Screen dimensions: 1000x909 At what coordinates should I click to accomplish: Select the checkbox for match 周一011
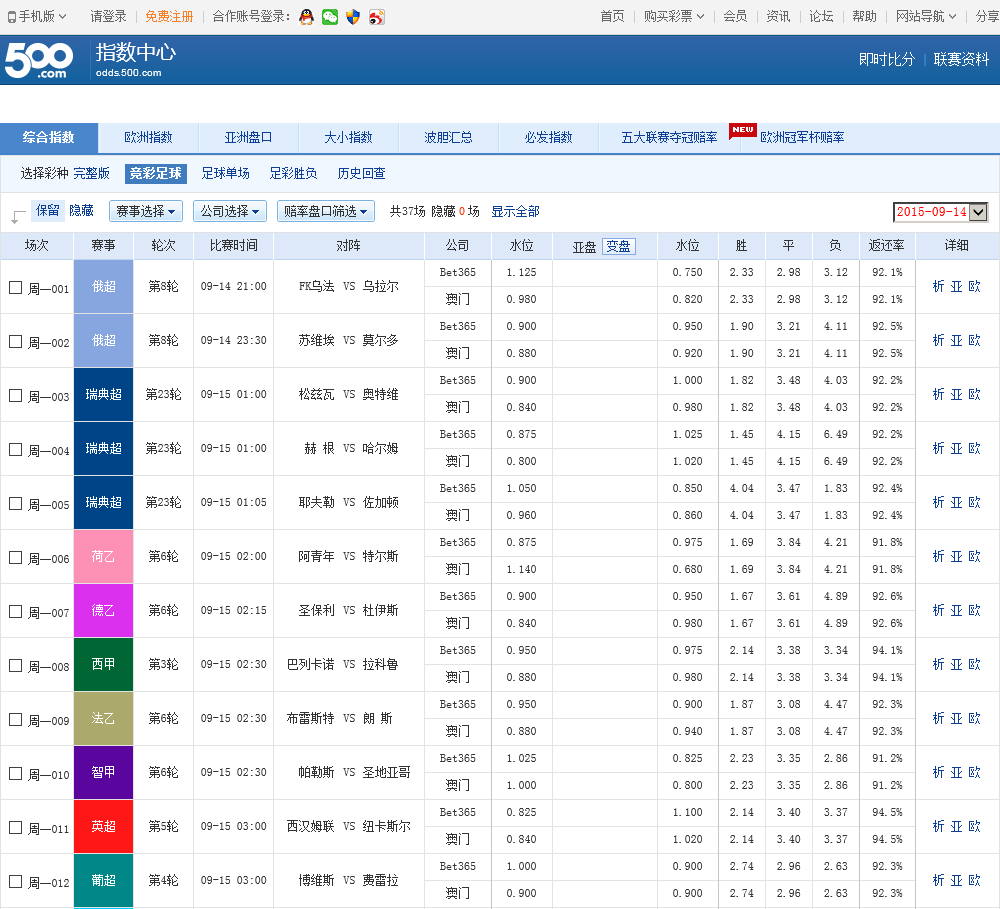(x=15, y=827)
